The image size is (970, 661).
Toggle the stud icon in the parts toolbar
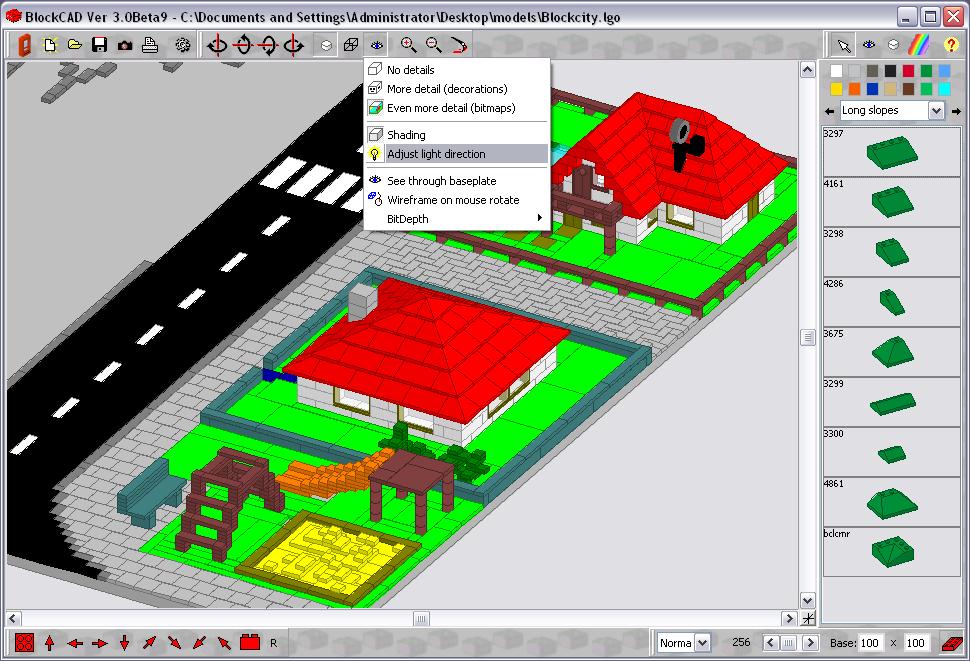pos(894,45)
